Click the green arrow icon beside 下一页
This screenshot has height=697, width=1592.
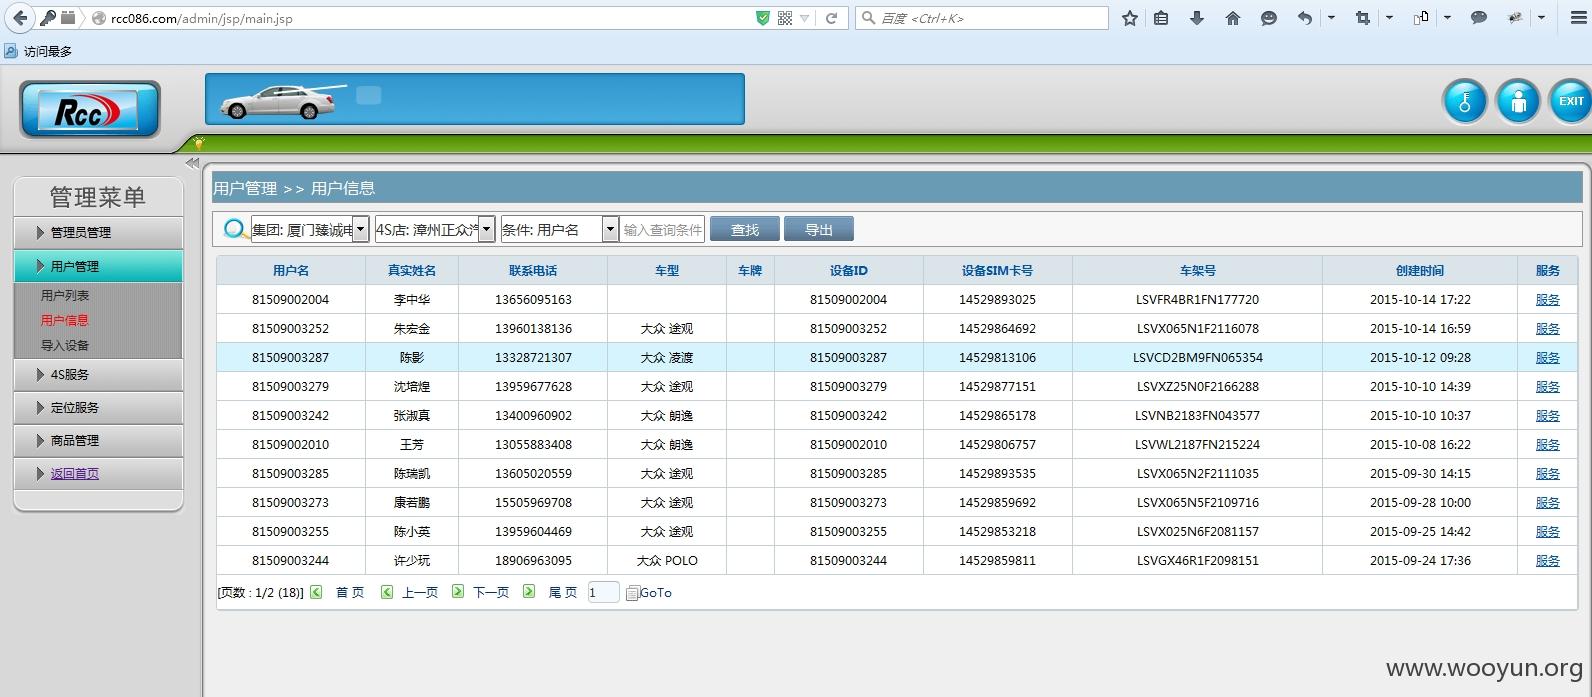[457, 592]
